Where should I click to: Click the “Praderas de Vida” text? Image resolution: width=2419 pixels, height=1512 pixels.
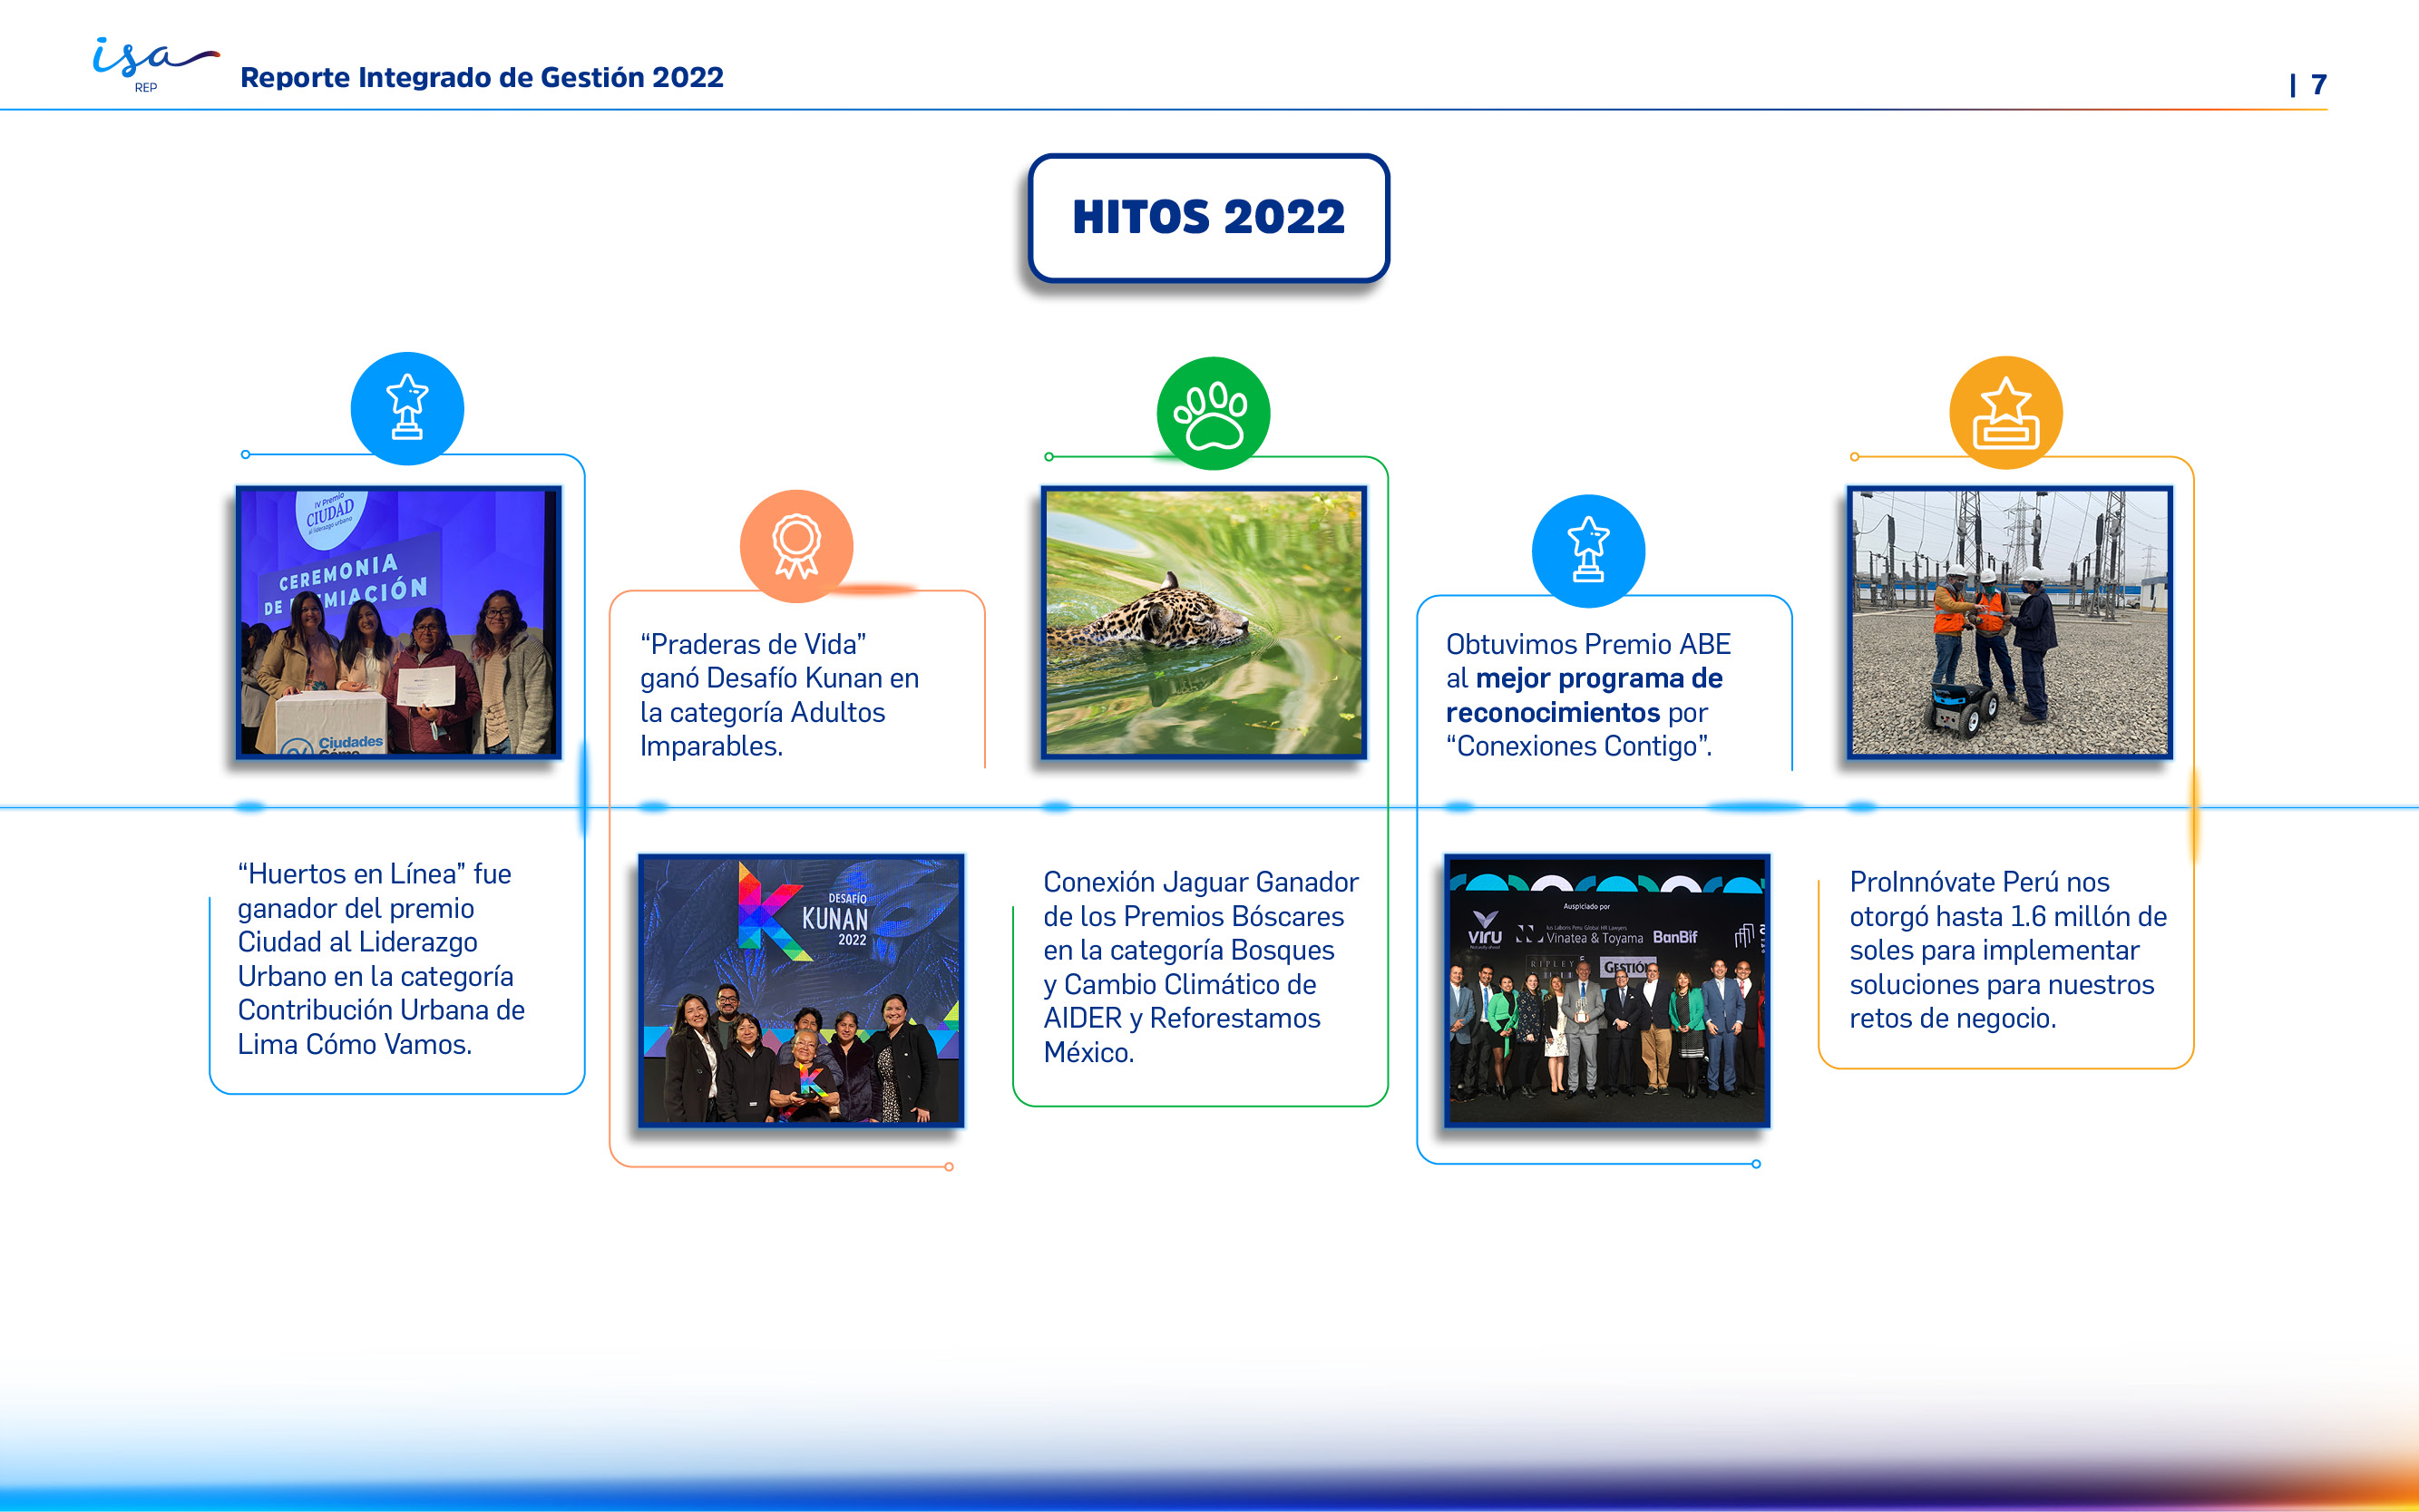coord(753,643)
